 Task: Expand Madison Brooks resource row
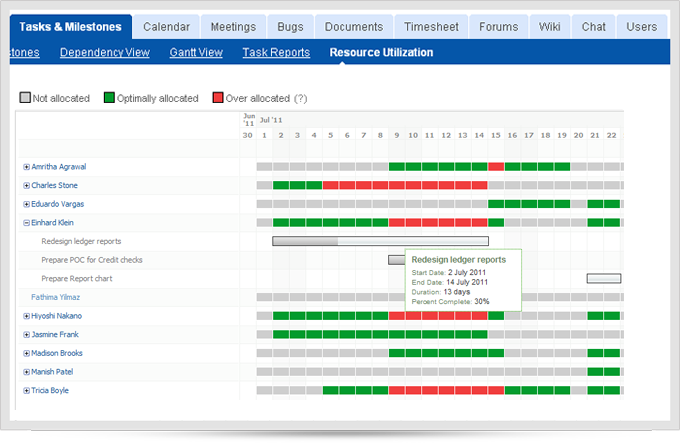26,353
